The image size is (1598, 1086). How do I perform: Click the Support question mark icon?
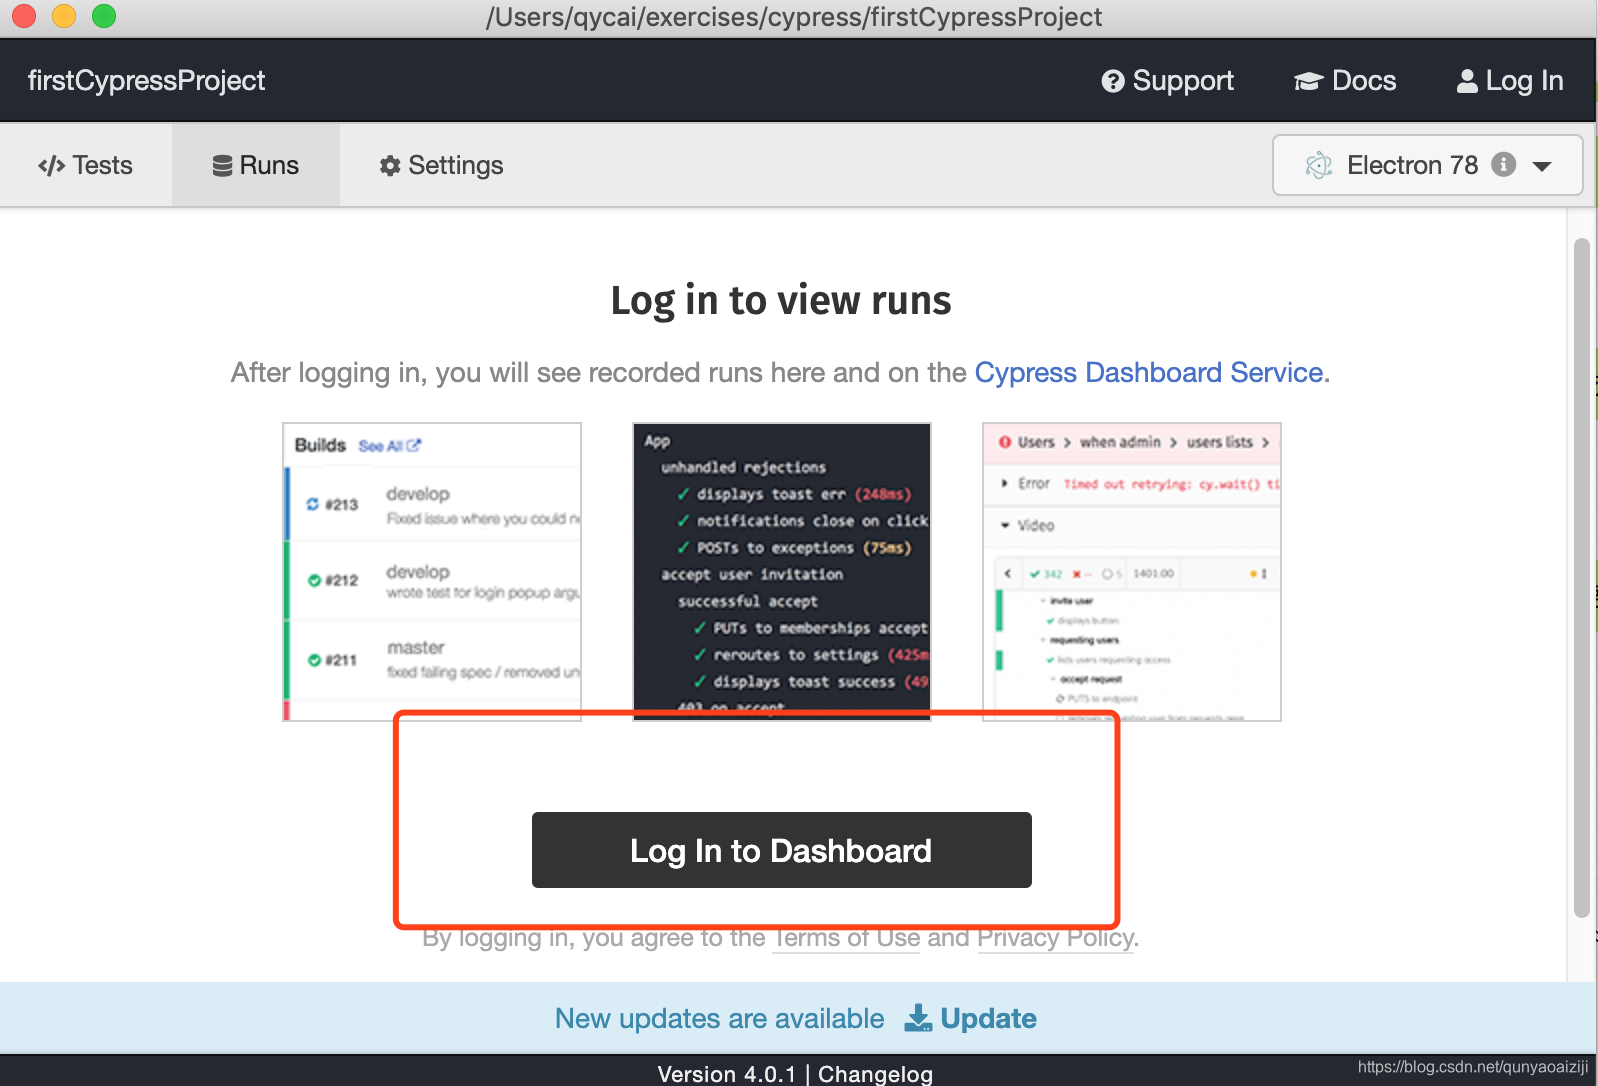pyautogui.click(x=1113, y=81)
